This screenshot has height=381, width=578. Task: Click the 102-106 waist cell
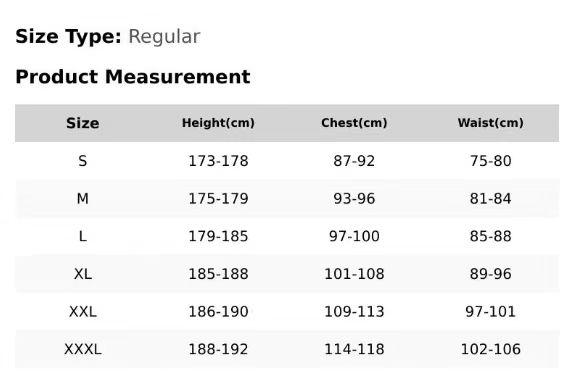pos(491,349)
